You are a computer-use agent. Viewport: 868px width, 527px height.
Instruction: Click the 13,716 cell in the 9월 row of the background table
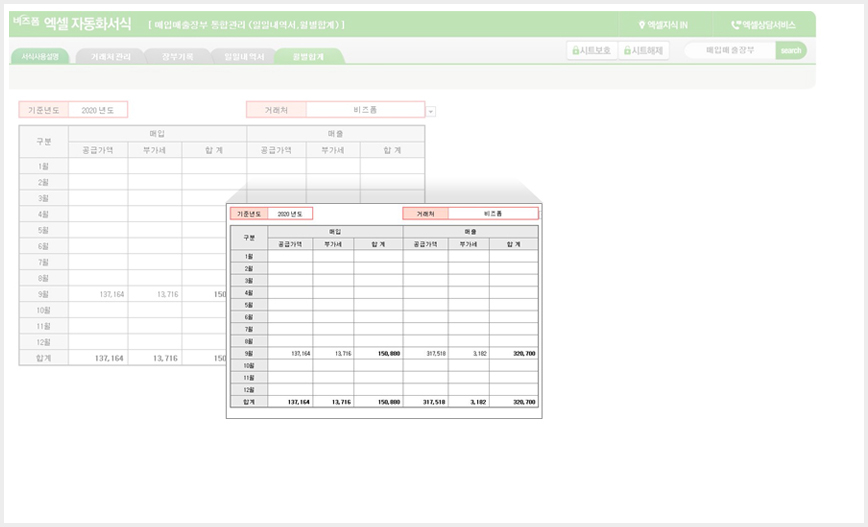click(x=155, y=294)
